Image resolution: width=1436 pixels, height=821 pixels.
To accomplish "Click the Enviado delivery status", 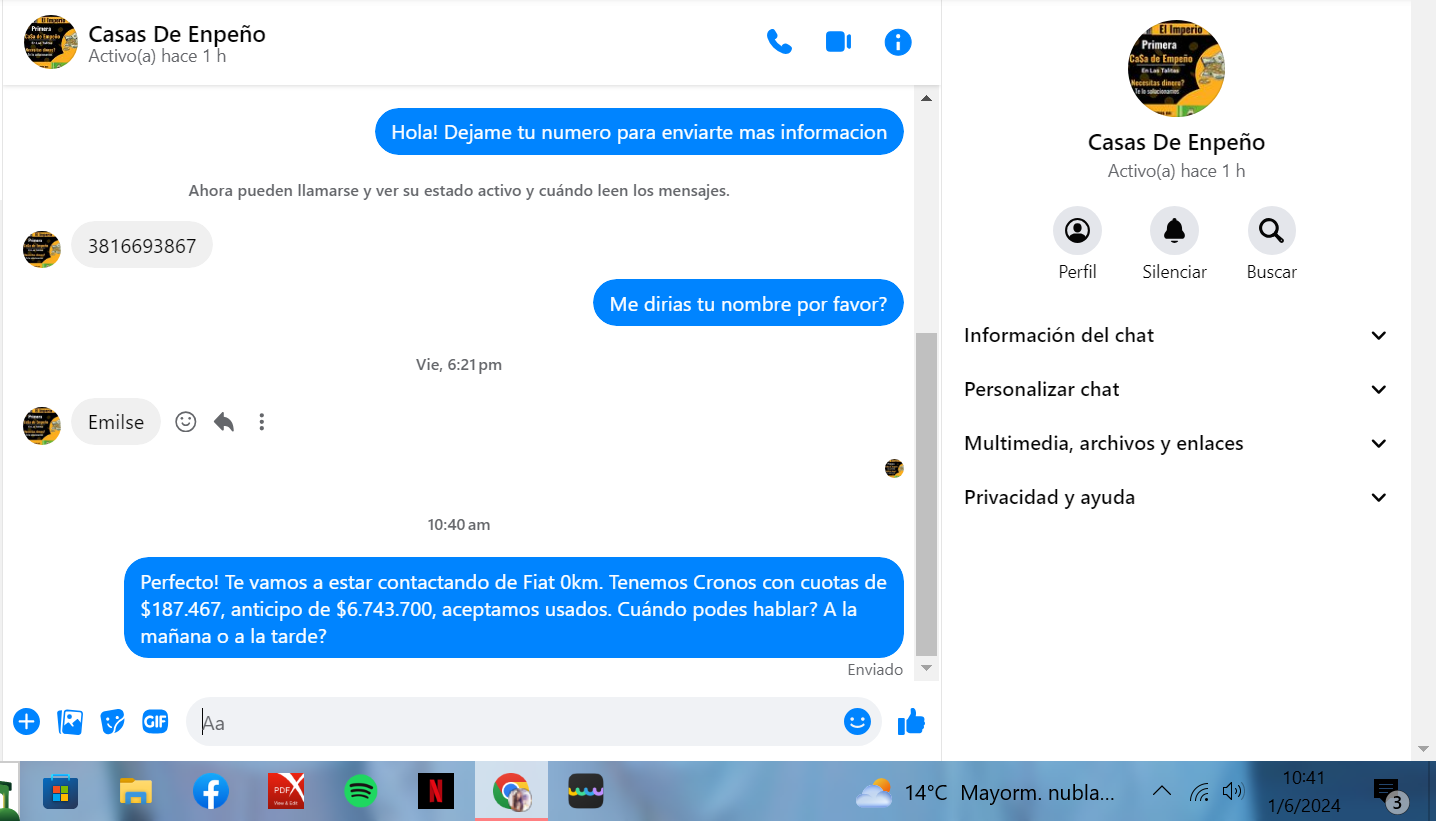I will pyautogui.click(x=875, y=670).
